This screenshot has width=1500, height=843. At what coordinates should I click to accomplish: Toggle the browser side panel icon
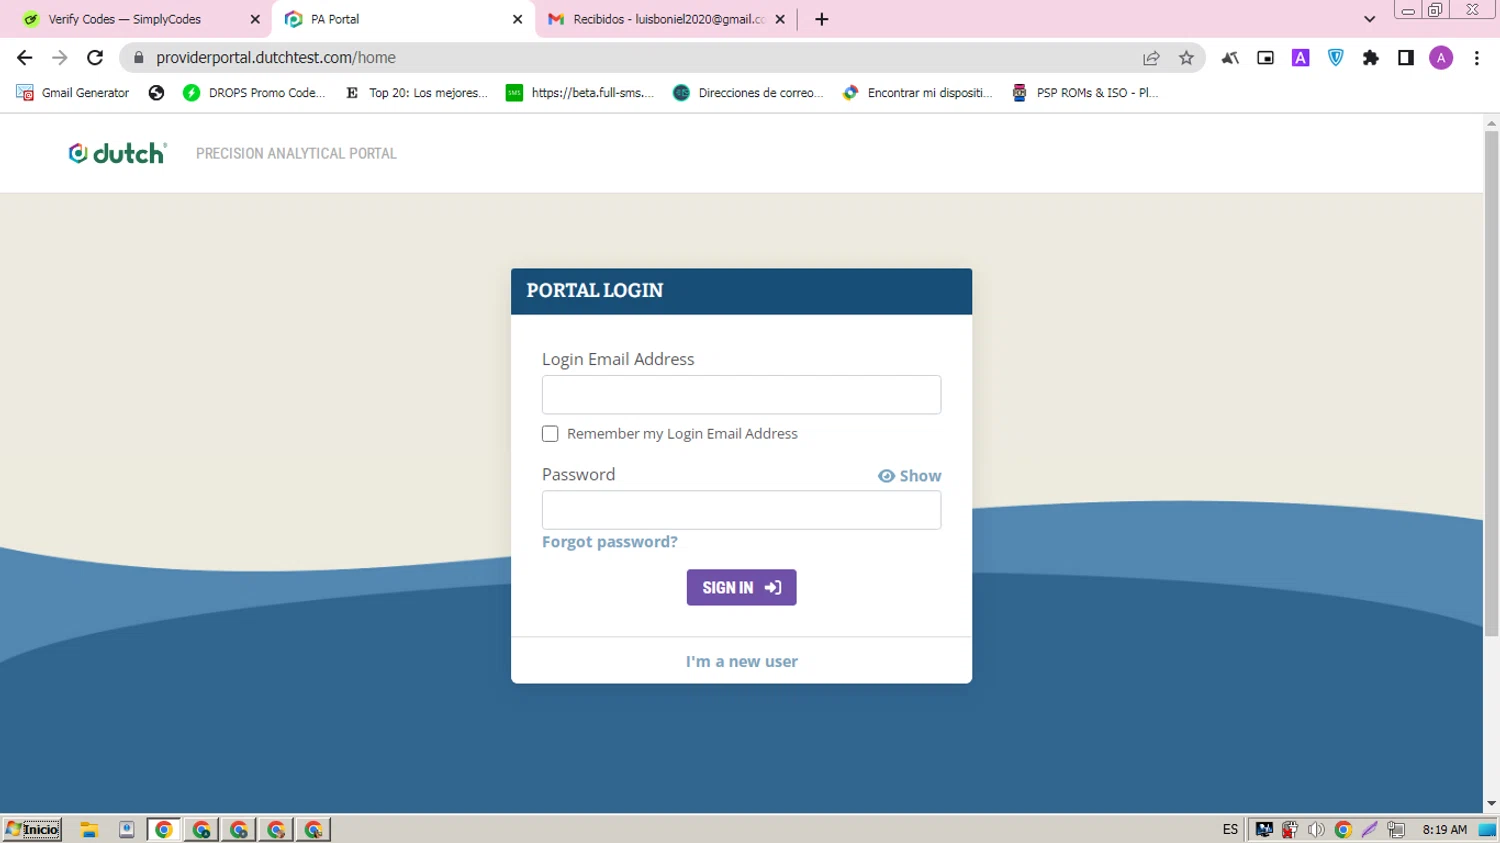1406,58
